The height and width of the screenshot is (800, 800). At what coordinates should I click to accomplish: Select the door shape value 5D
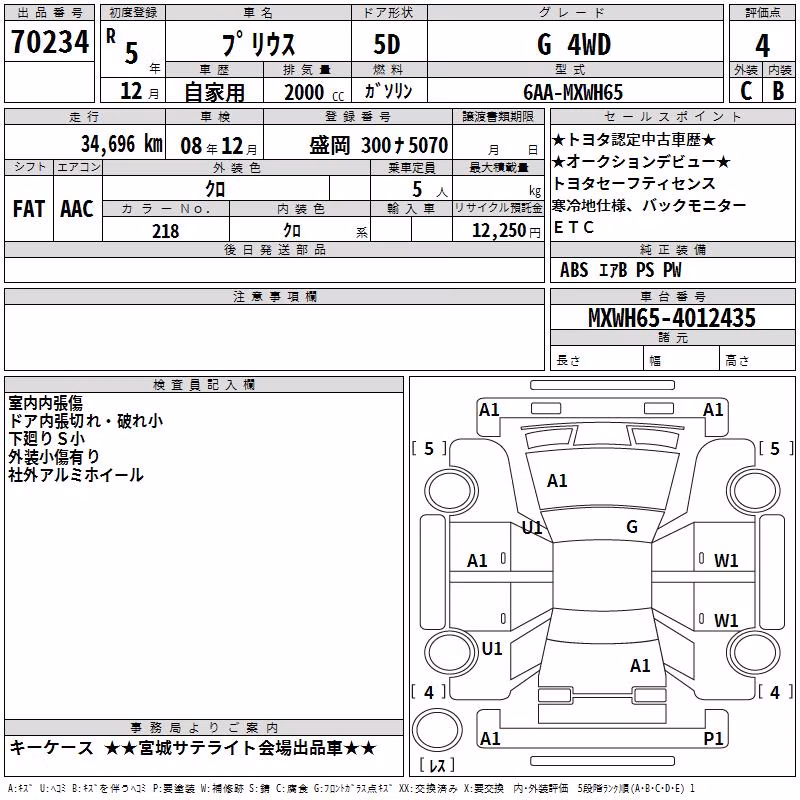coord(387,44)
